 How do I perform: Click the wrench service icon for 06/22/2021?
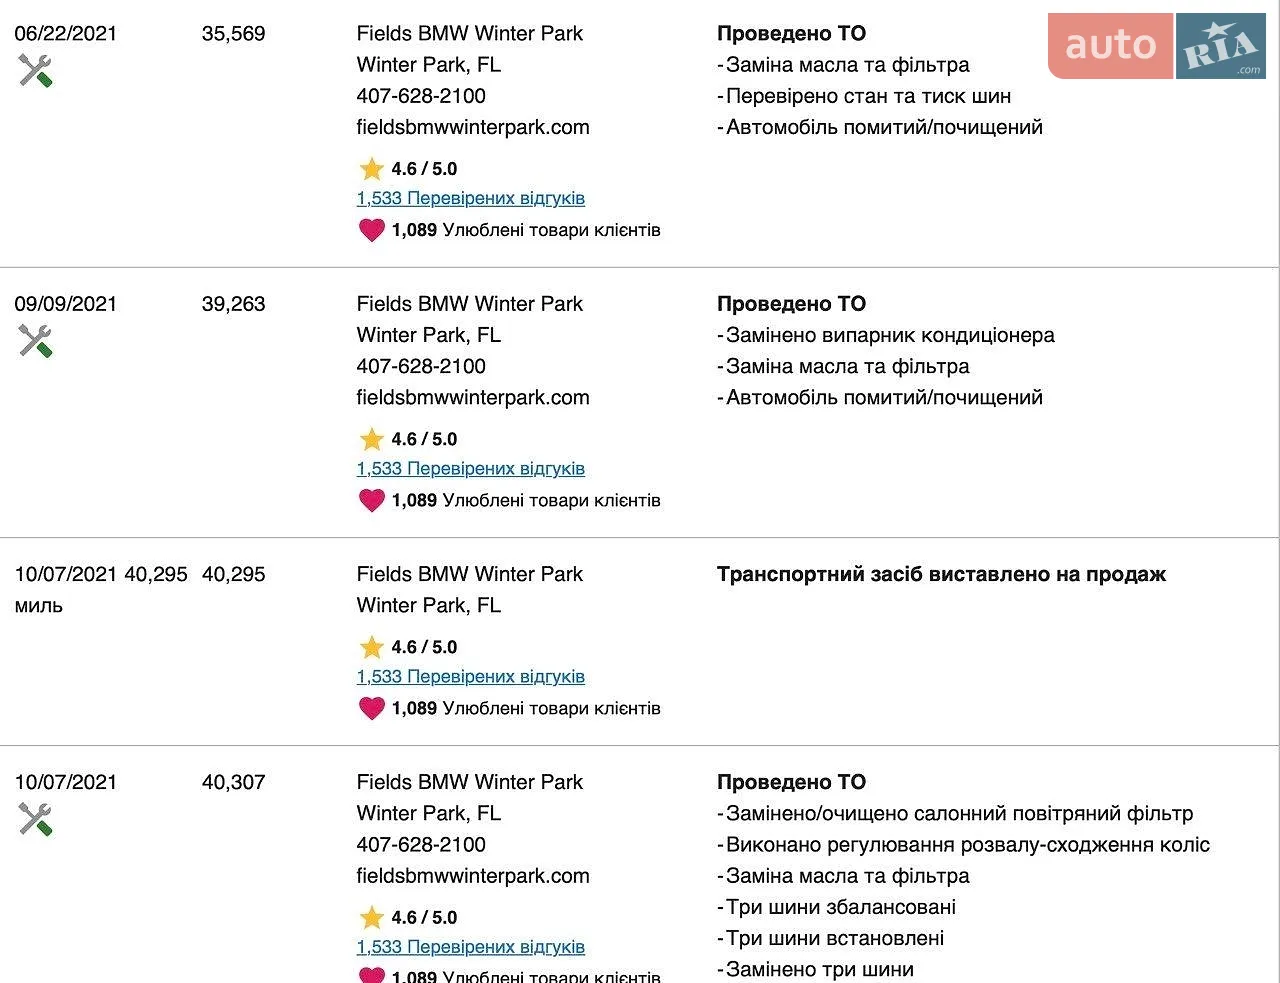coord(35,71)
